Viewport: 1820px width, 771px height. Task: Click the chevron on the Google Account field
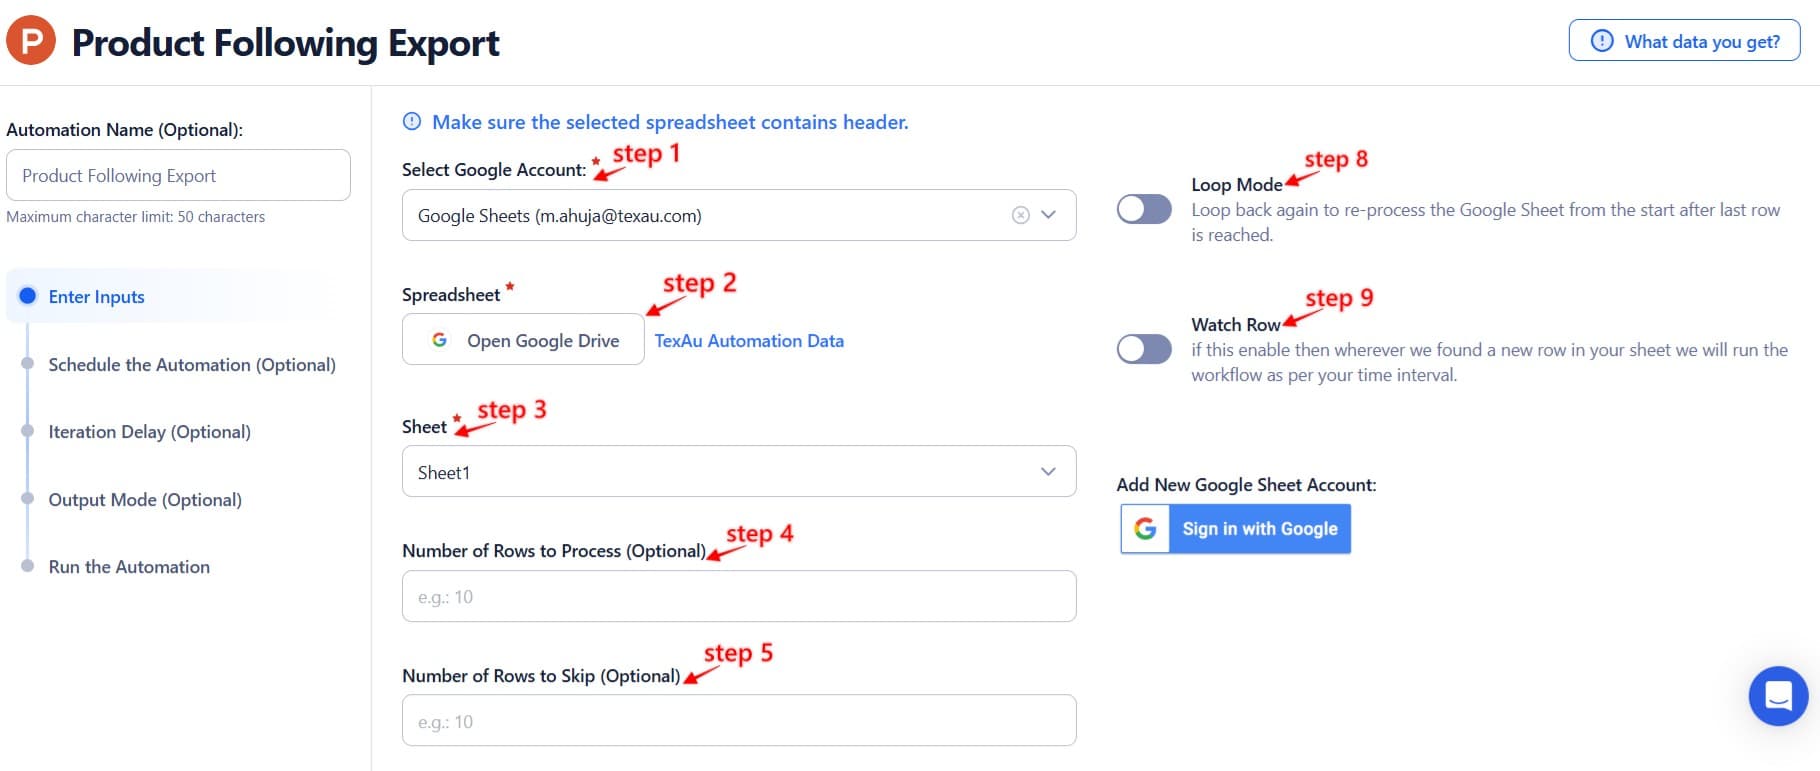(x=1048, y=214)
